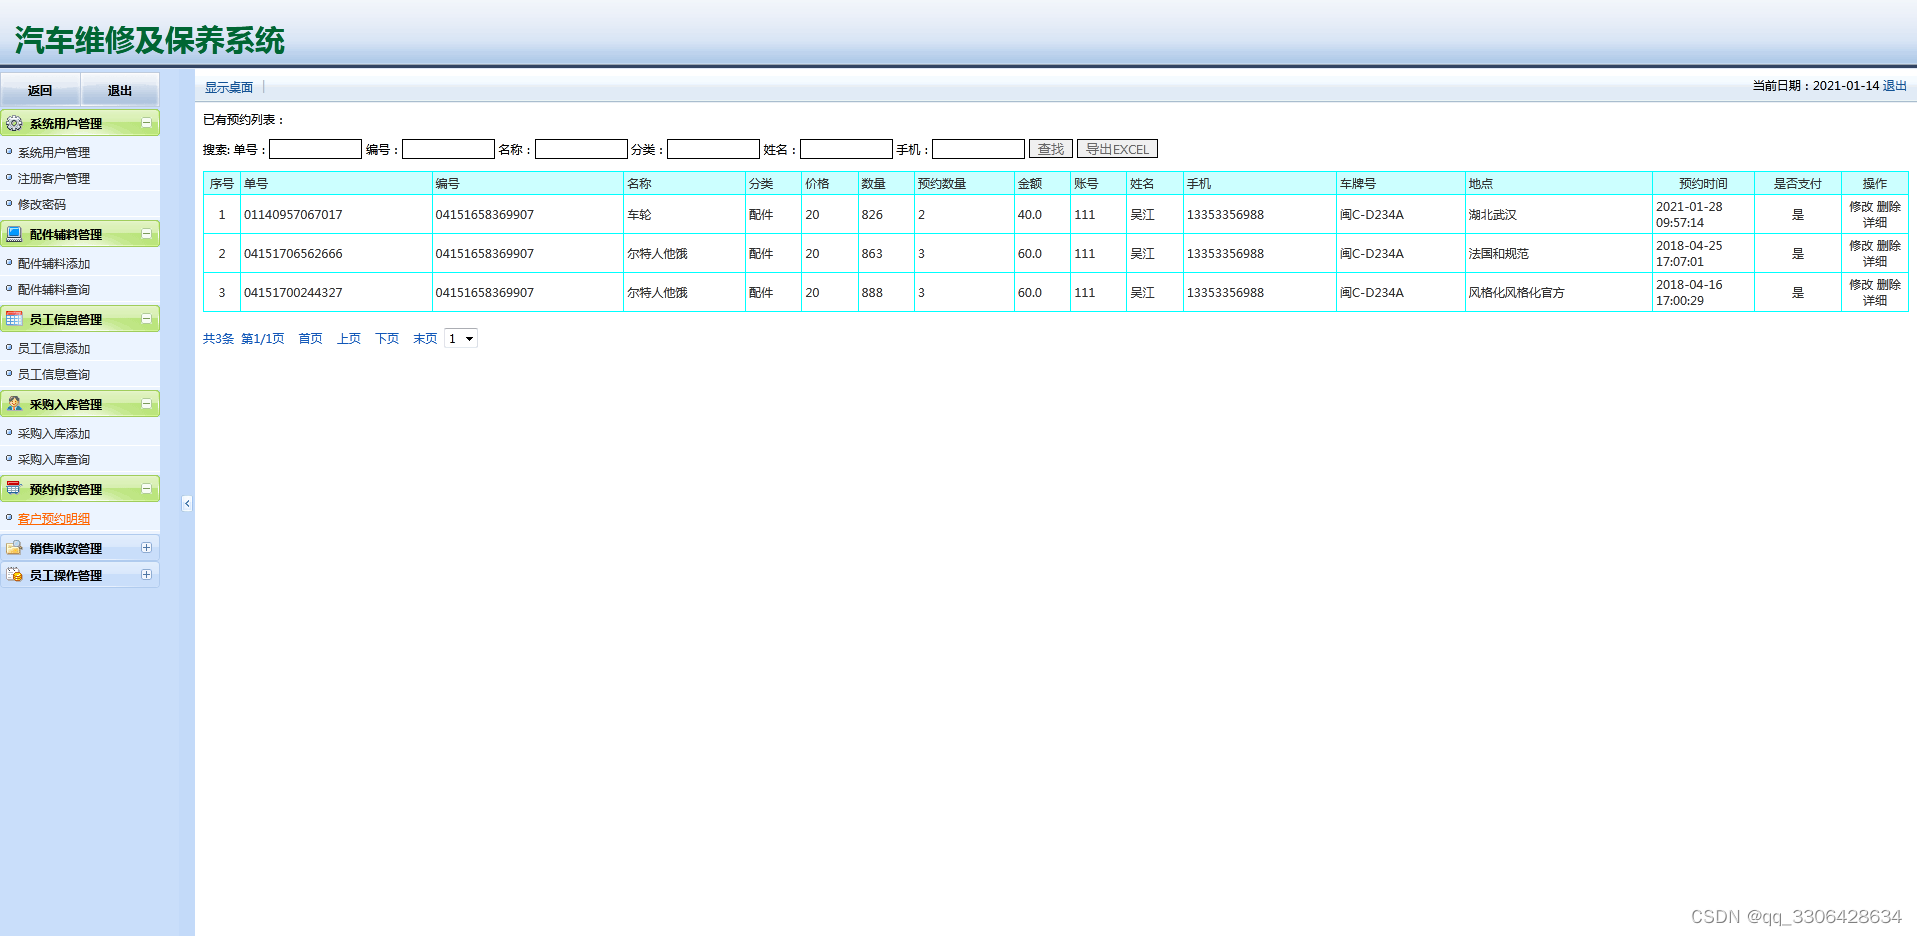Open the page number dropdown

[x=461, y=339]
